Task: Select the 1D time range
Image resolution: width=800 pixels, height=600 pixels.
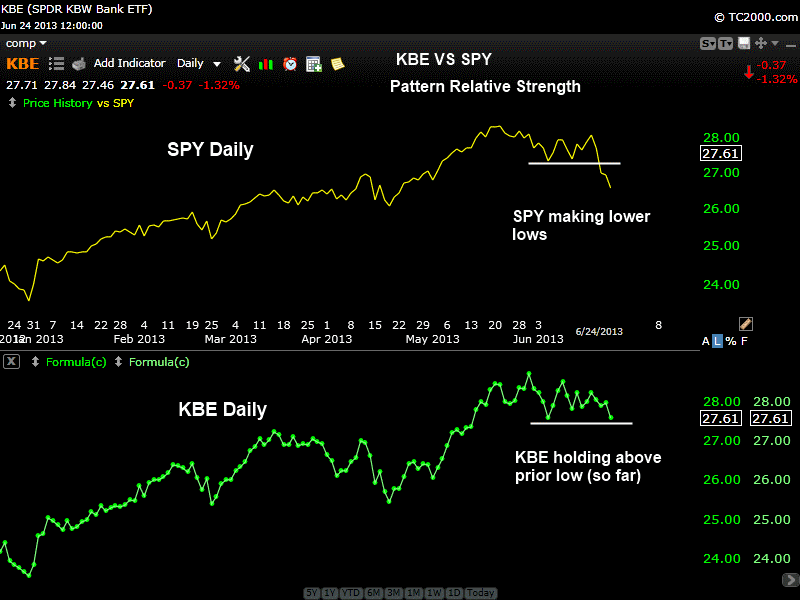Action: click(x=454, y=593)
